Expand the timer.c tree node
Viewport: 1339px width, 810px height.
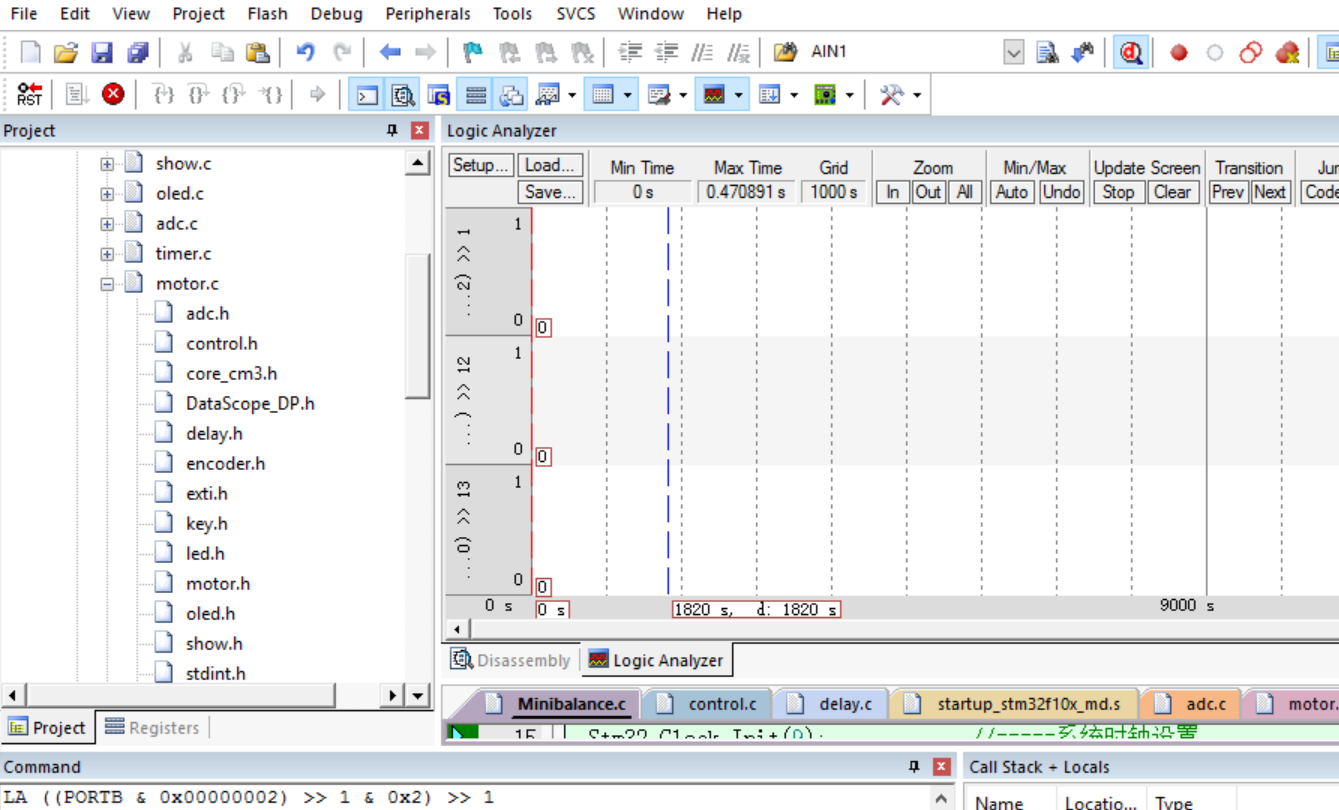click(x=107, y=254)
